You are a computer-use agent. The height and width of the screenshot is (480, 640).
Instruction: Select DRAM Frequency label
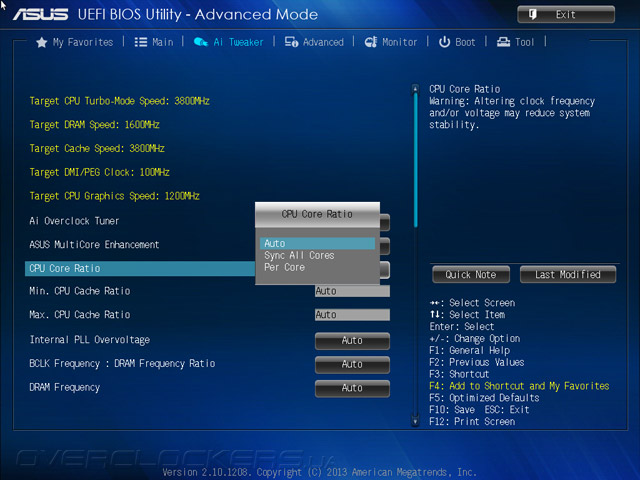[64, 387]
